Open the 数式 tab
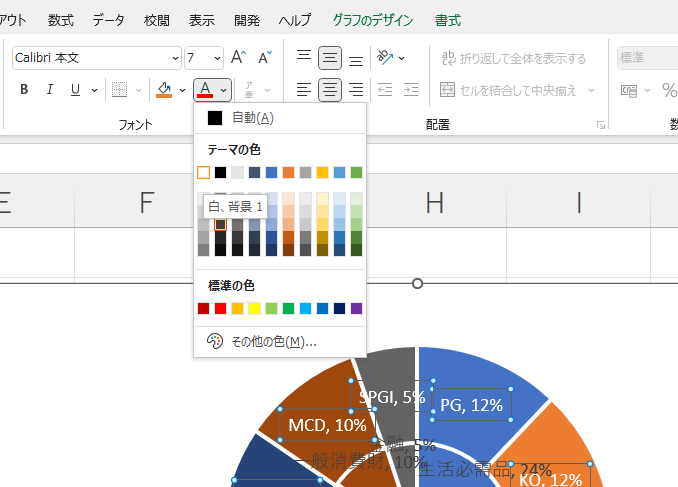Viewport: 678px width, 487px height. pos(61,20)
